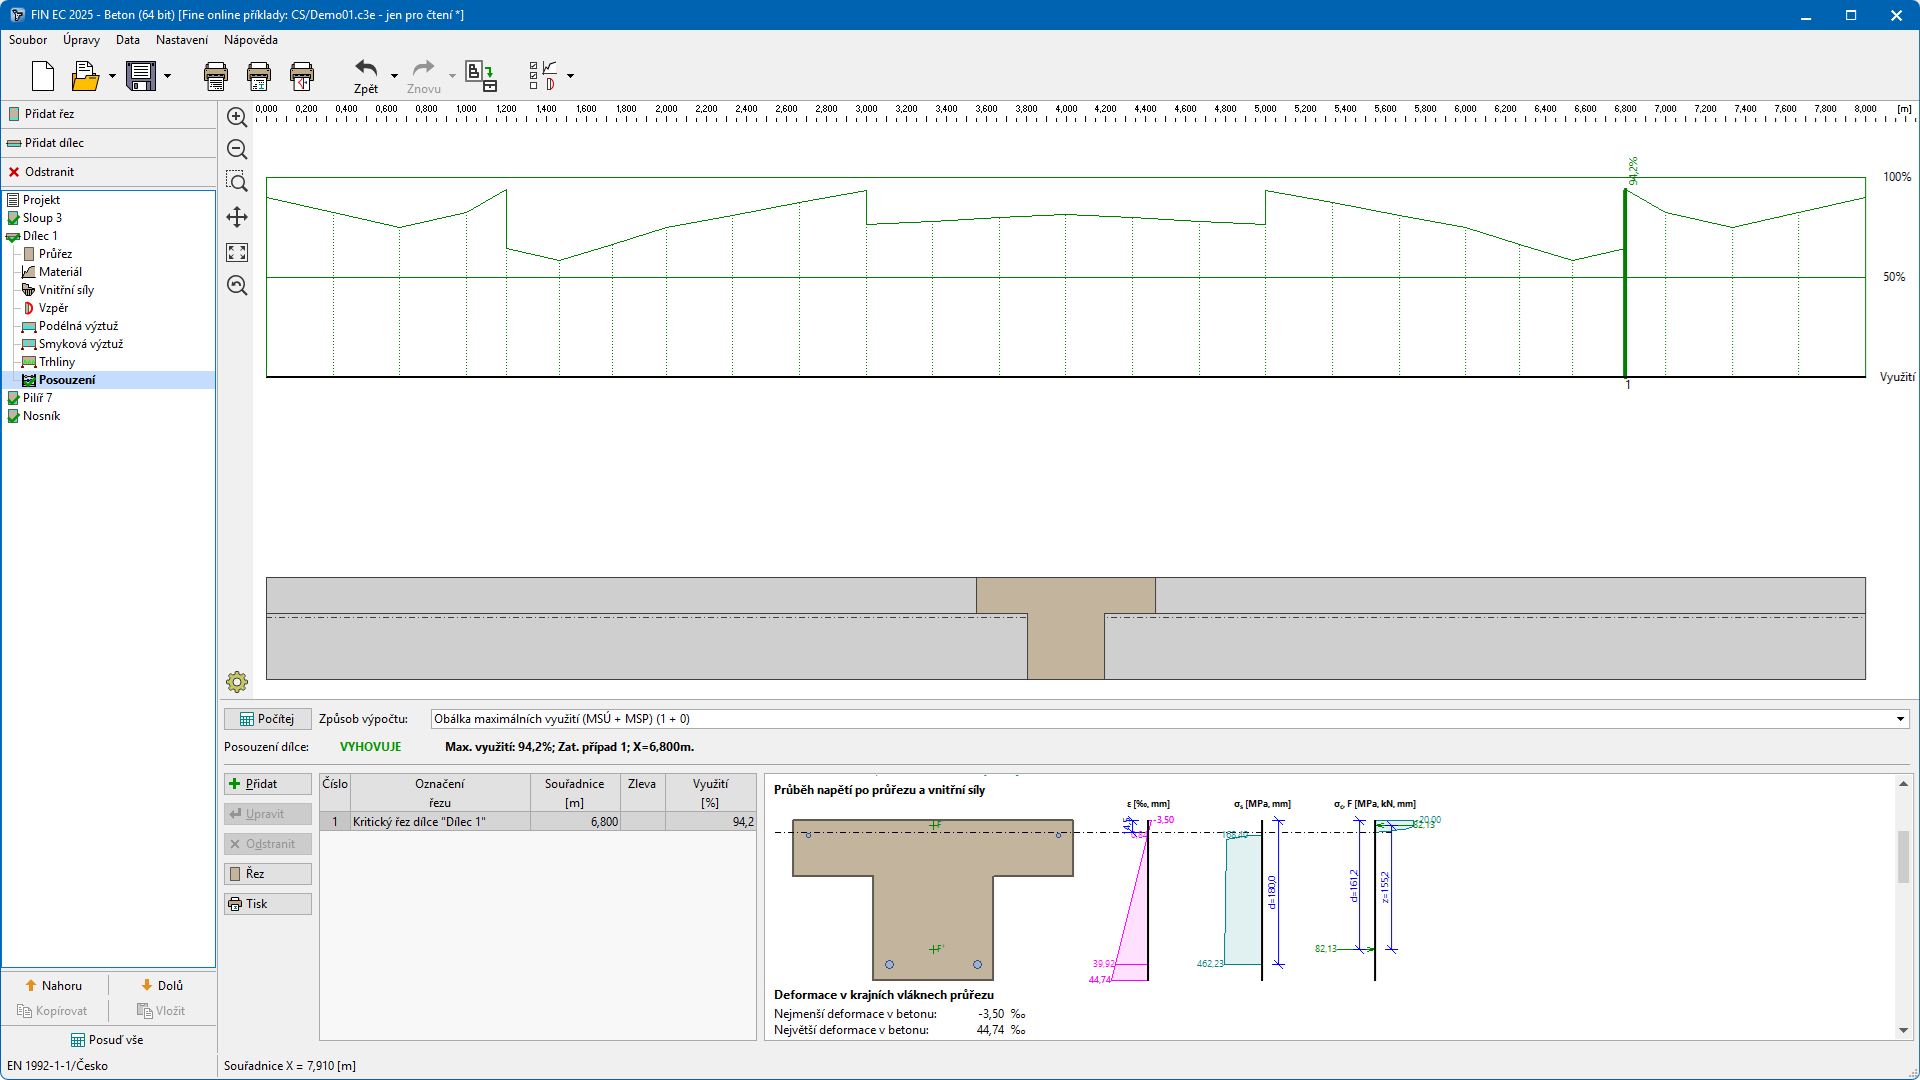Click the new file icon
Viewport: 1920px width, 1080px height.
[x=42, y=76]
